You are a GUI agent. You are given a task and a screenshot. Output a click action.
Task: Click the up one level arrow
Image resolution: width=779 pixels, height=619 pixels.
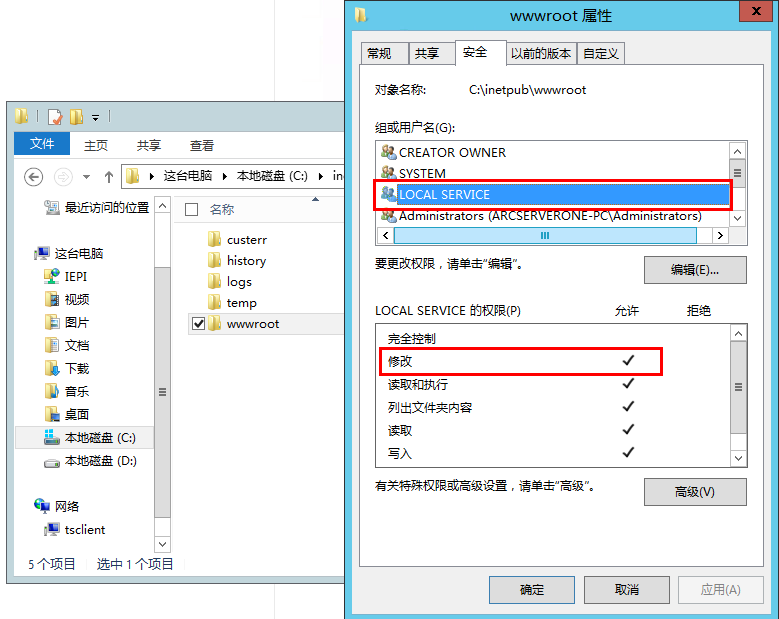(x=109, y=177)
